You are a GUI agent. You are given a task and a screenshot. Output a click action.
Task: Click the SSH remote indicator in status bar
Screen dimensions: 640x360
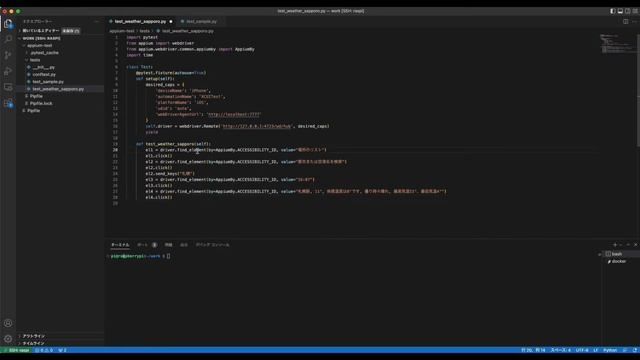16,350
